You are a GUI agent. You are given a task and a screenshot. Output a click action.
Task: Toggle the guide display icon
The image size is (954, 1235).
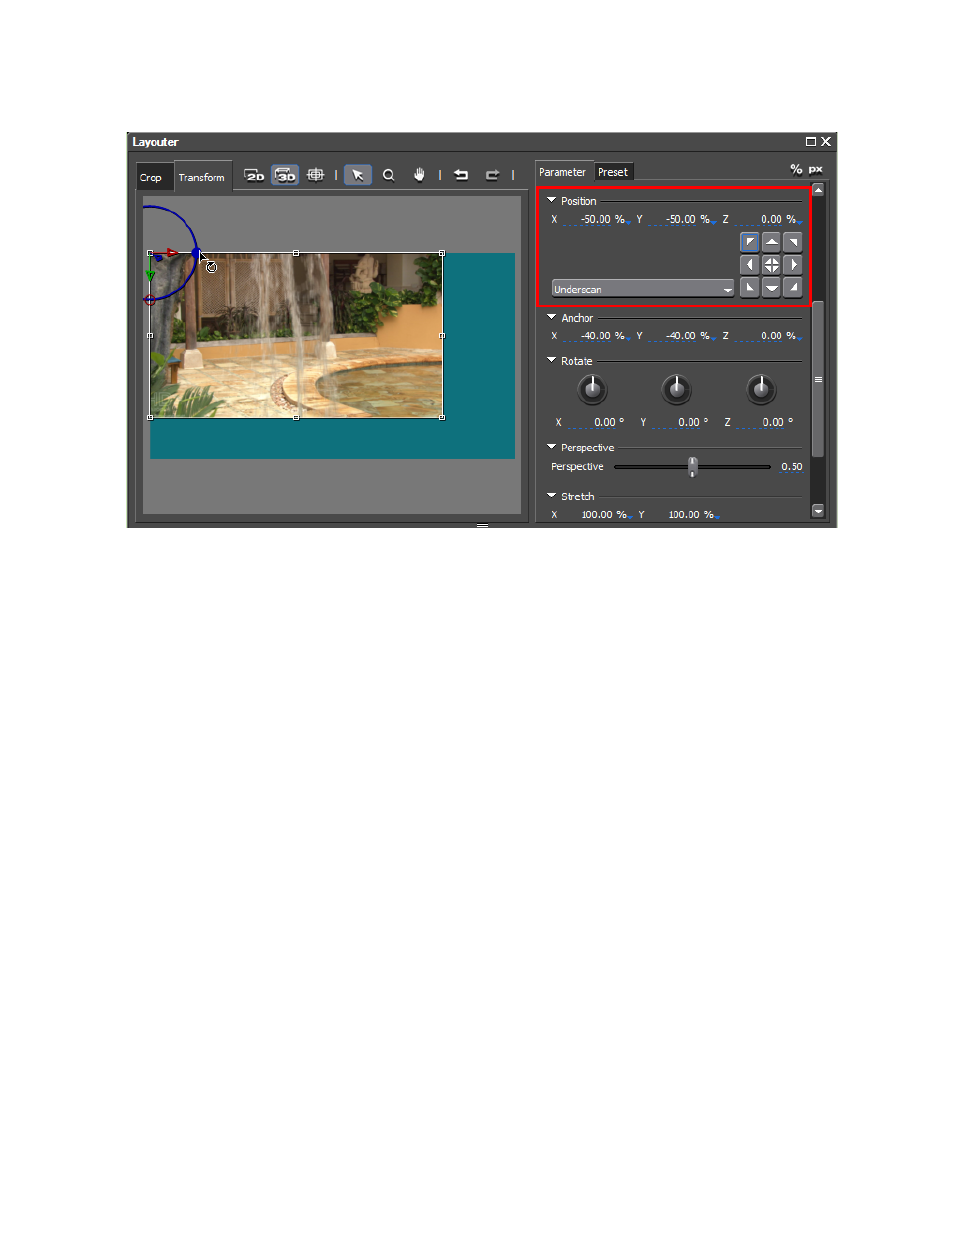pos(316,175)
